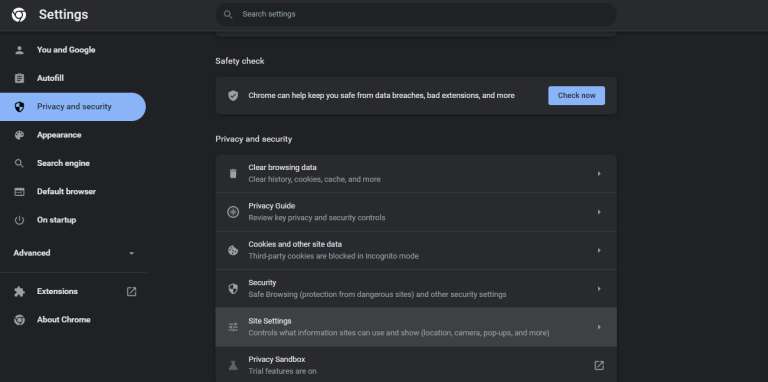The width and height of the screenshot is (768, 382).
Task: Click the shield icon for Privacy and security
Action: point(19,107)
